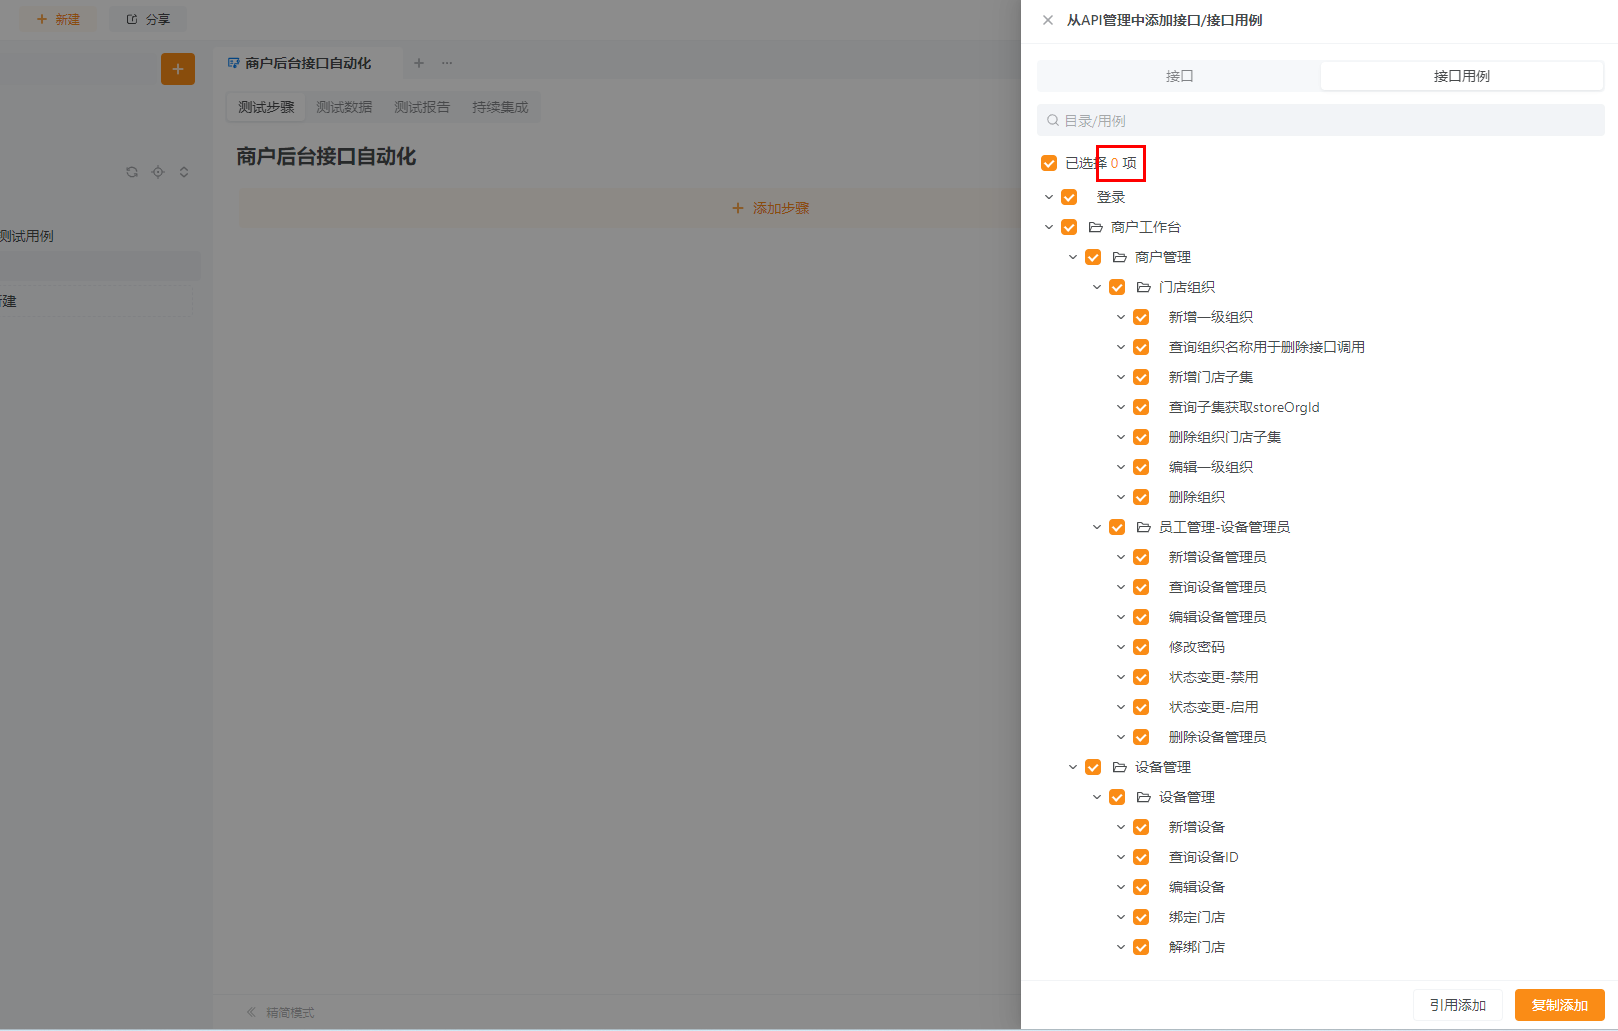Screen dimensions: 1618x1031
Task: Uncheck the 查询设备ID checkbox
Action: point(1141,857)
